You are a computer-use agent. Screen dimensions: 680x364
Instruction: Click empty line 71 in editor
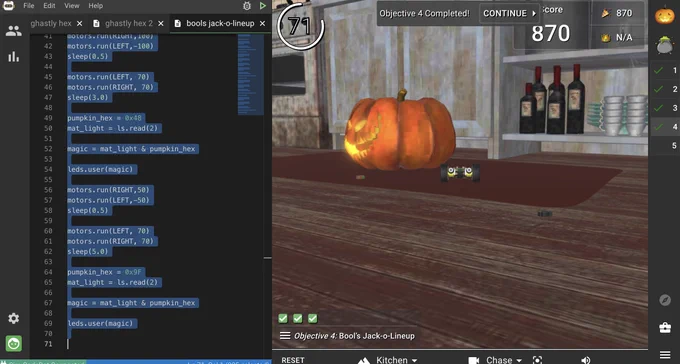tap(165, 344)
